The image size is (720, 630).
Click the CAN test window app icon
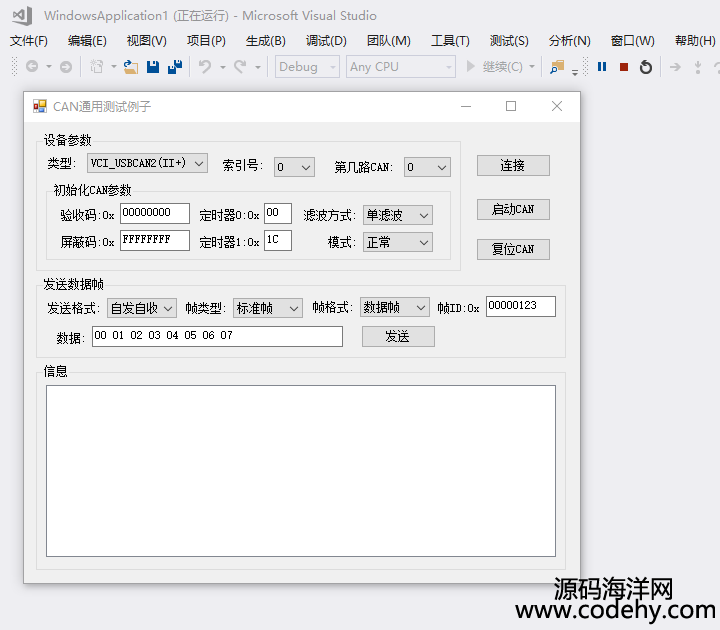tap(40, 107)
